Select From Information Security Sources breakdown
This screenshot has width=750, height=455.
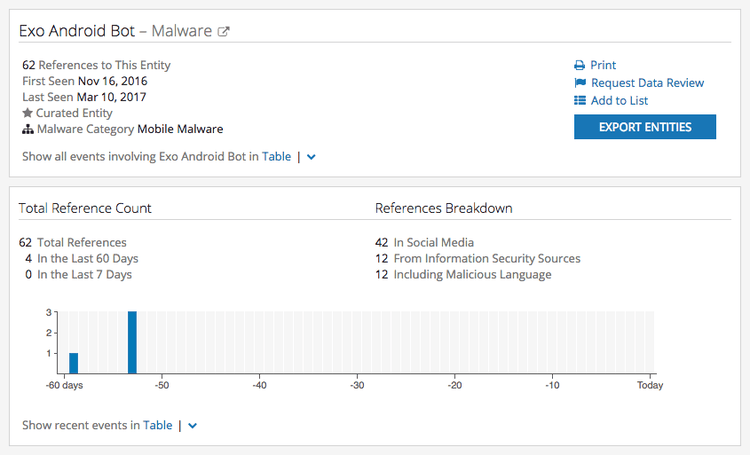[477, 258]
